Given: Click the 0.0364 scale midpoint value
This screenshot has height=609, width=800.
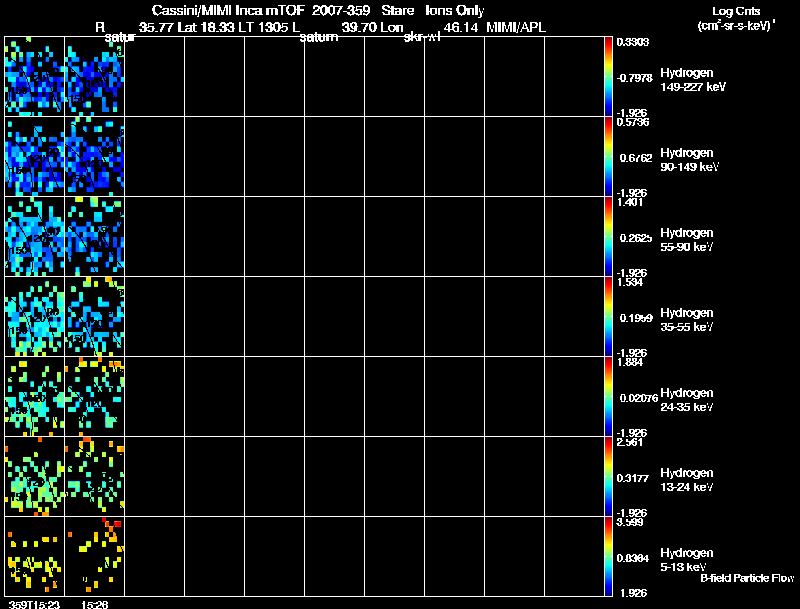Looking at the screenshot, I should (633, 558).
